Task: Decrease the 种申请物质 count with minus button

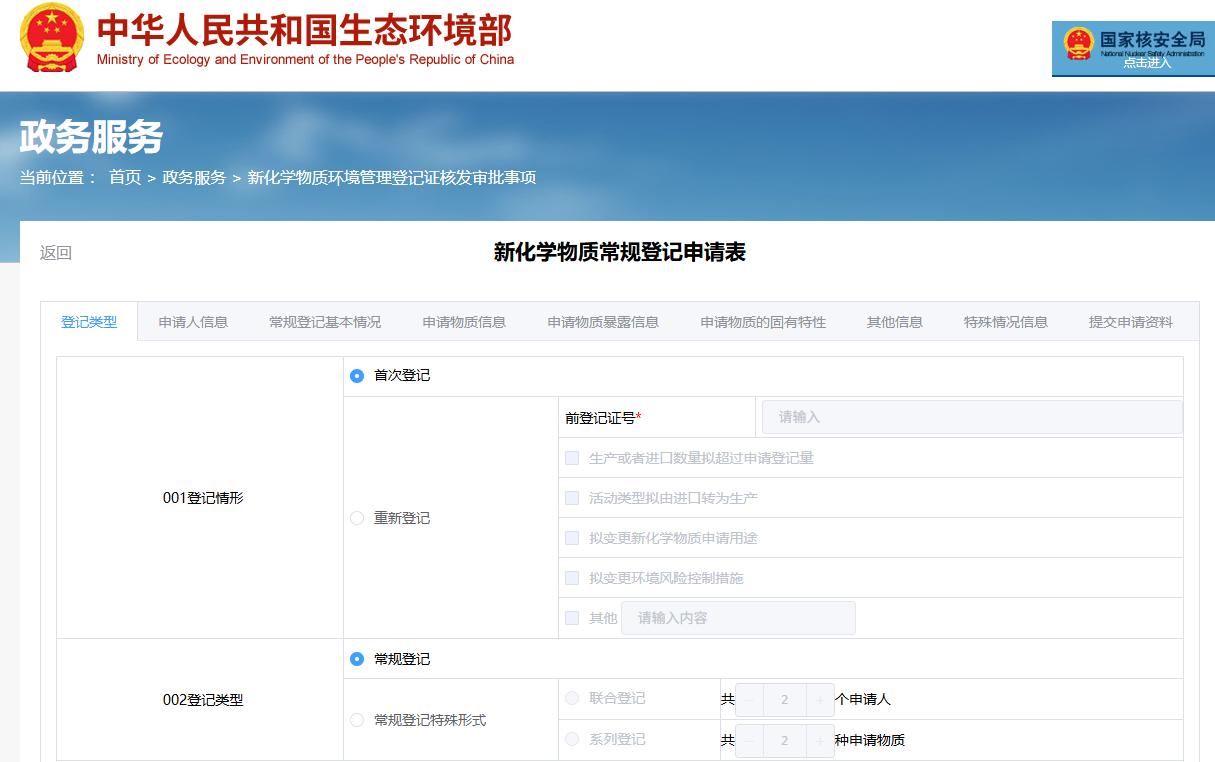Action: pyautogui.click(x=749, y=740)
